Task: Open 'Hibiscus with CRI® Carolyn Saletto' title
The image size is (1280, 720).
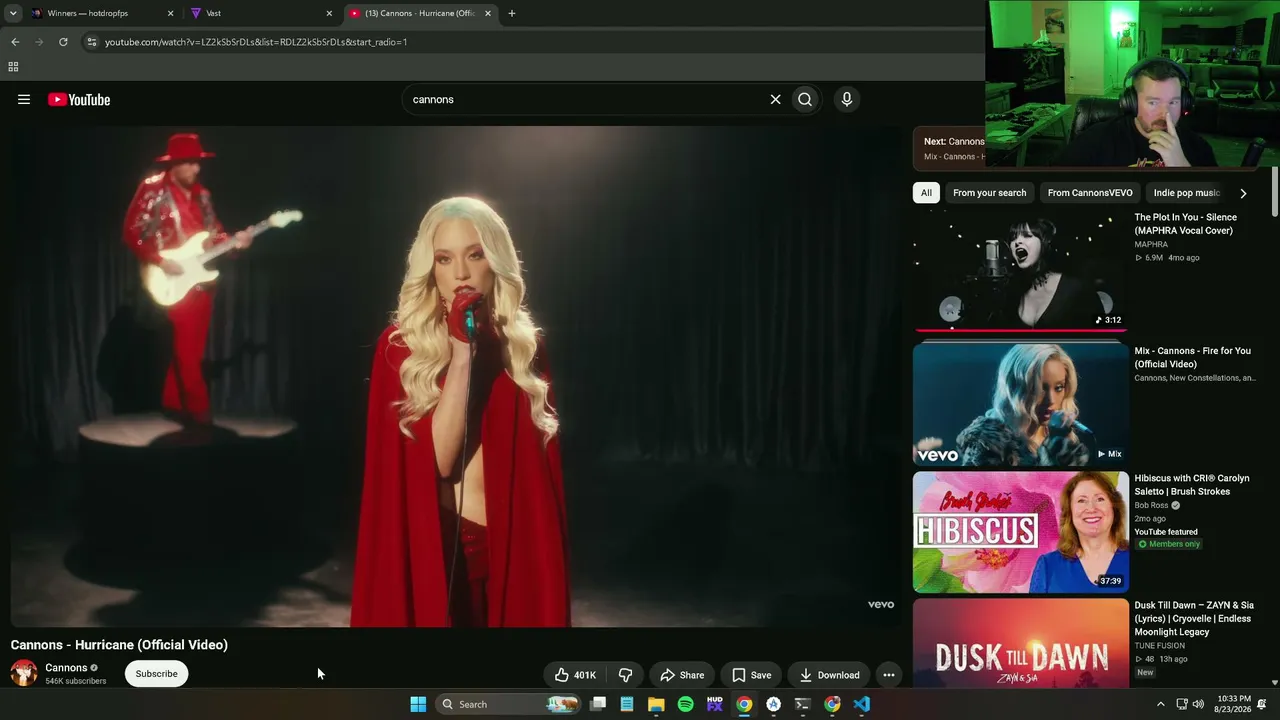Action: tap(1191, 485)
